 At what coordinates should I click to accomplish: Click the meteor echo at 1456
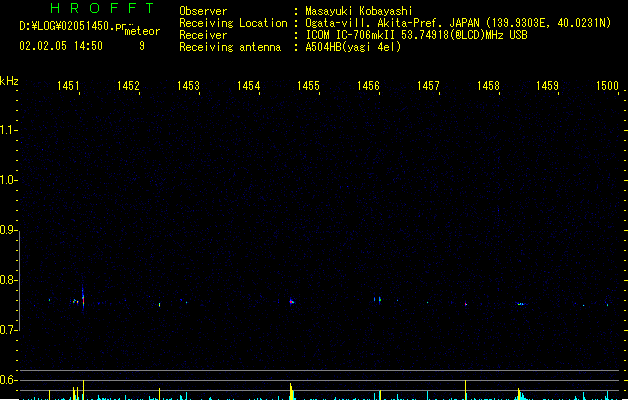(379, 299)
